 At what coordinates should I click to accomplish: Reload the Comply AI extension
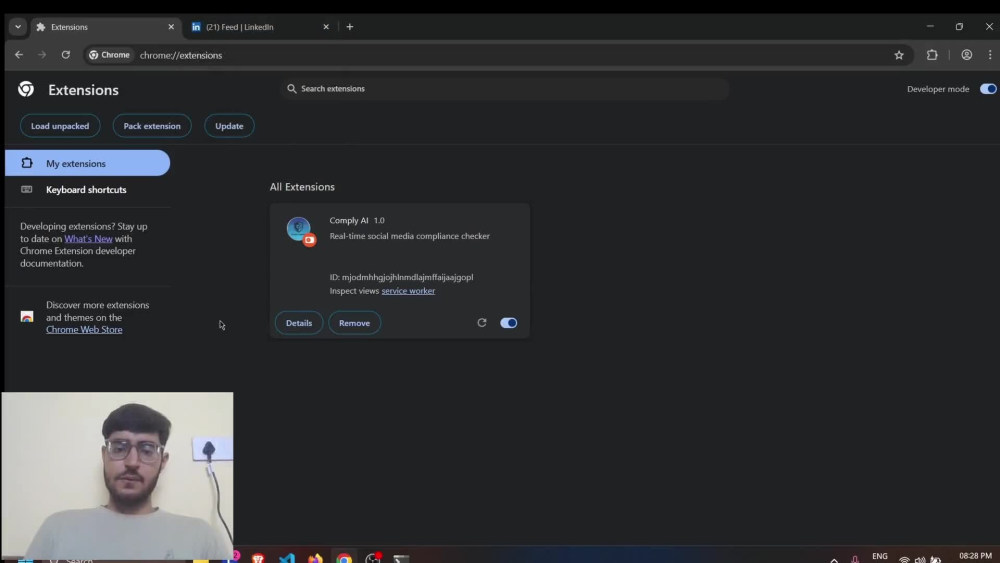pos(482,323)
